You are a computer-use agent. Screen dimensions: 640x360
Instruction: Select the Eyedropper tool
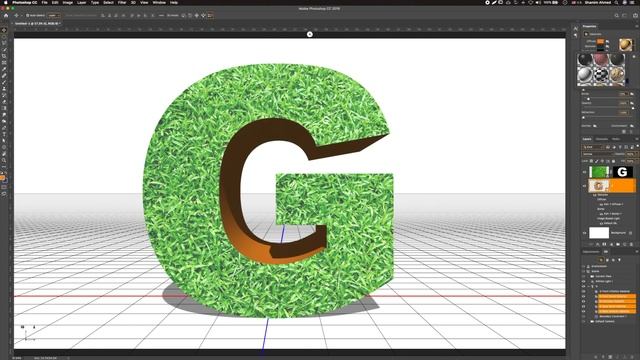(x=4, y=69)
